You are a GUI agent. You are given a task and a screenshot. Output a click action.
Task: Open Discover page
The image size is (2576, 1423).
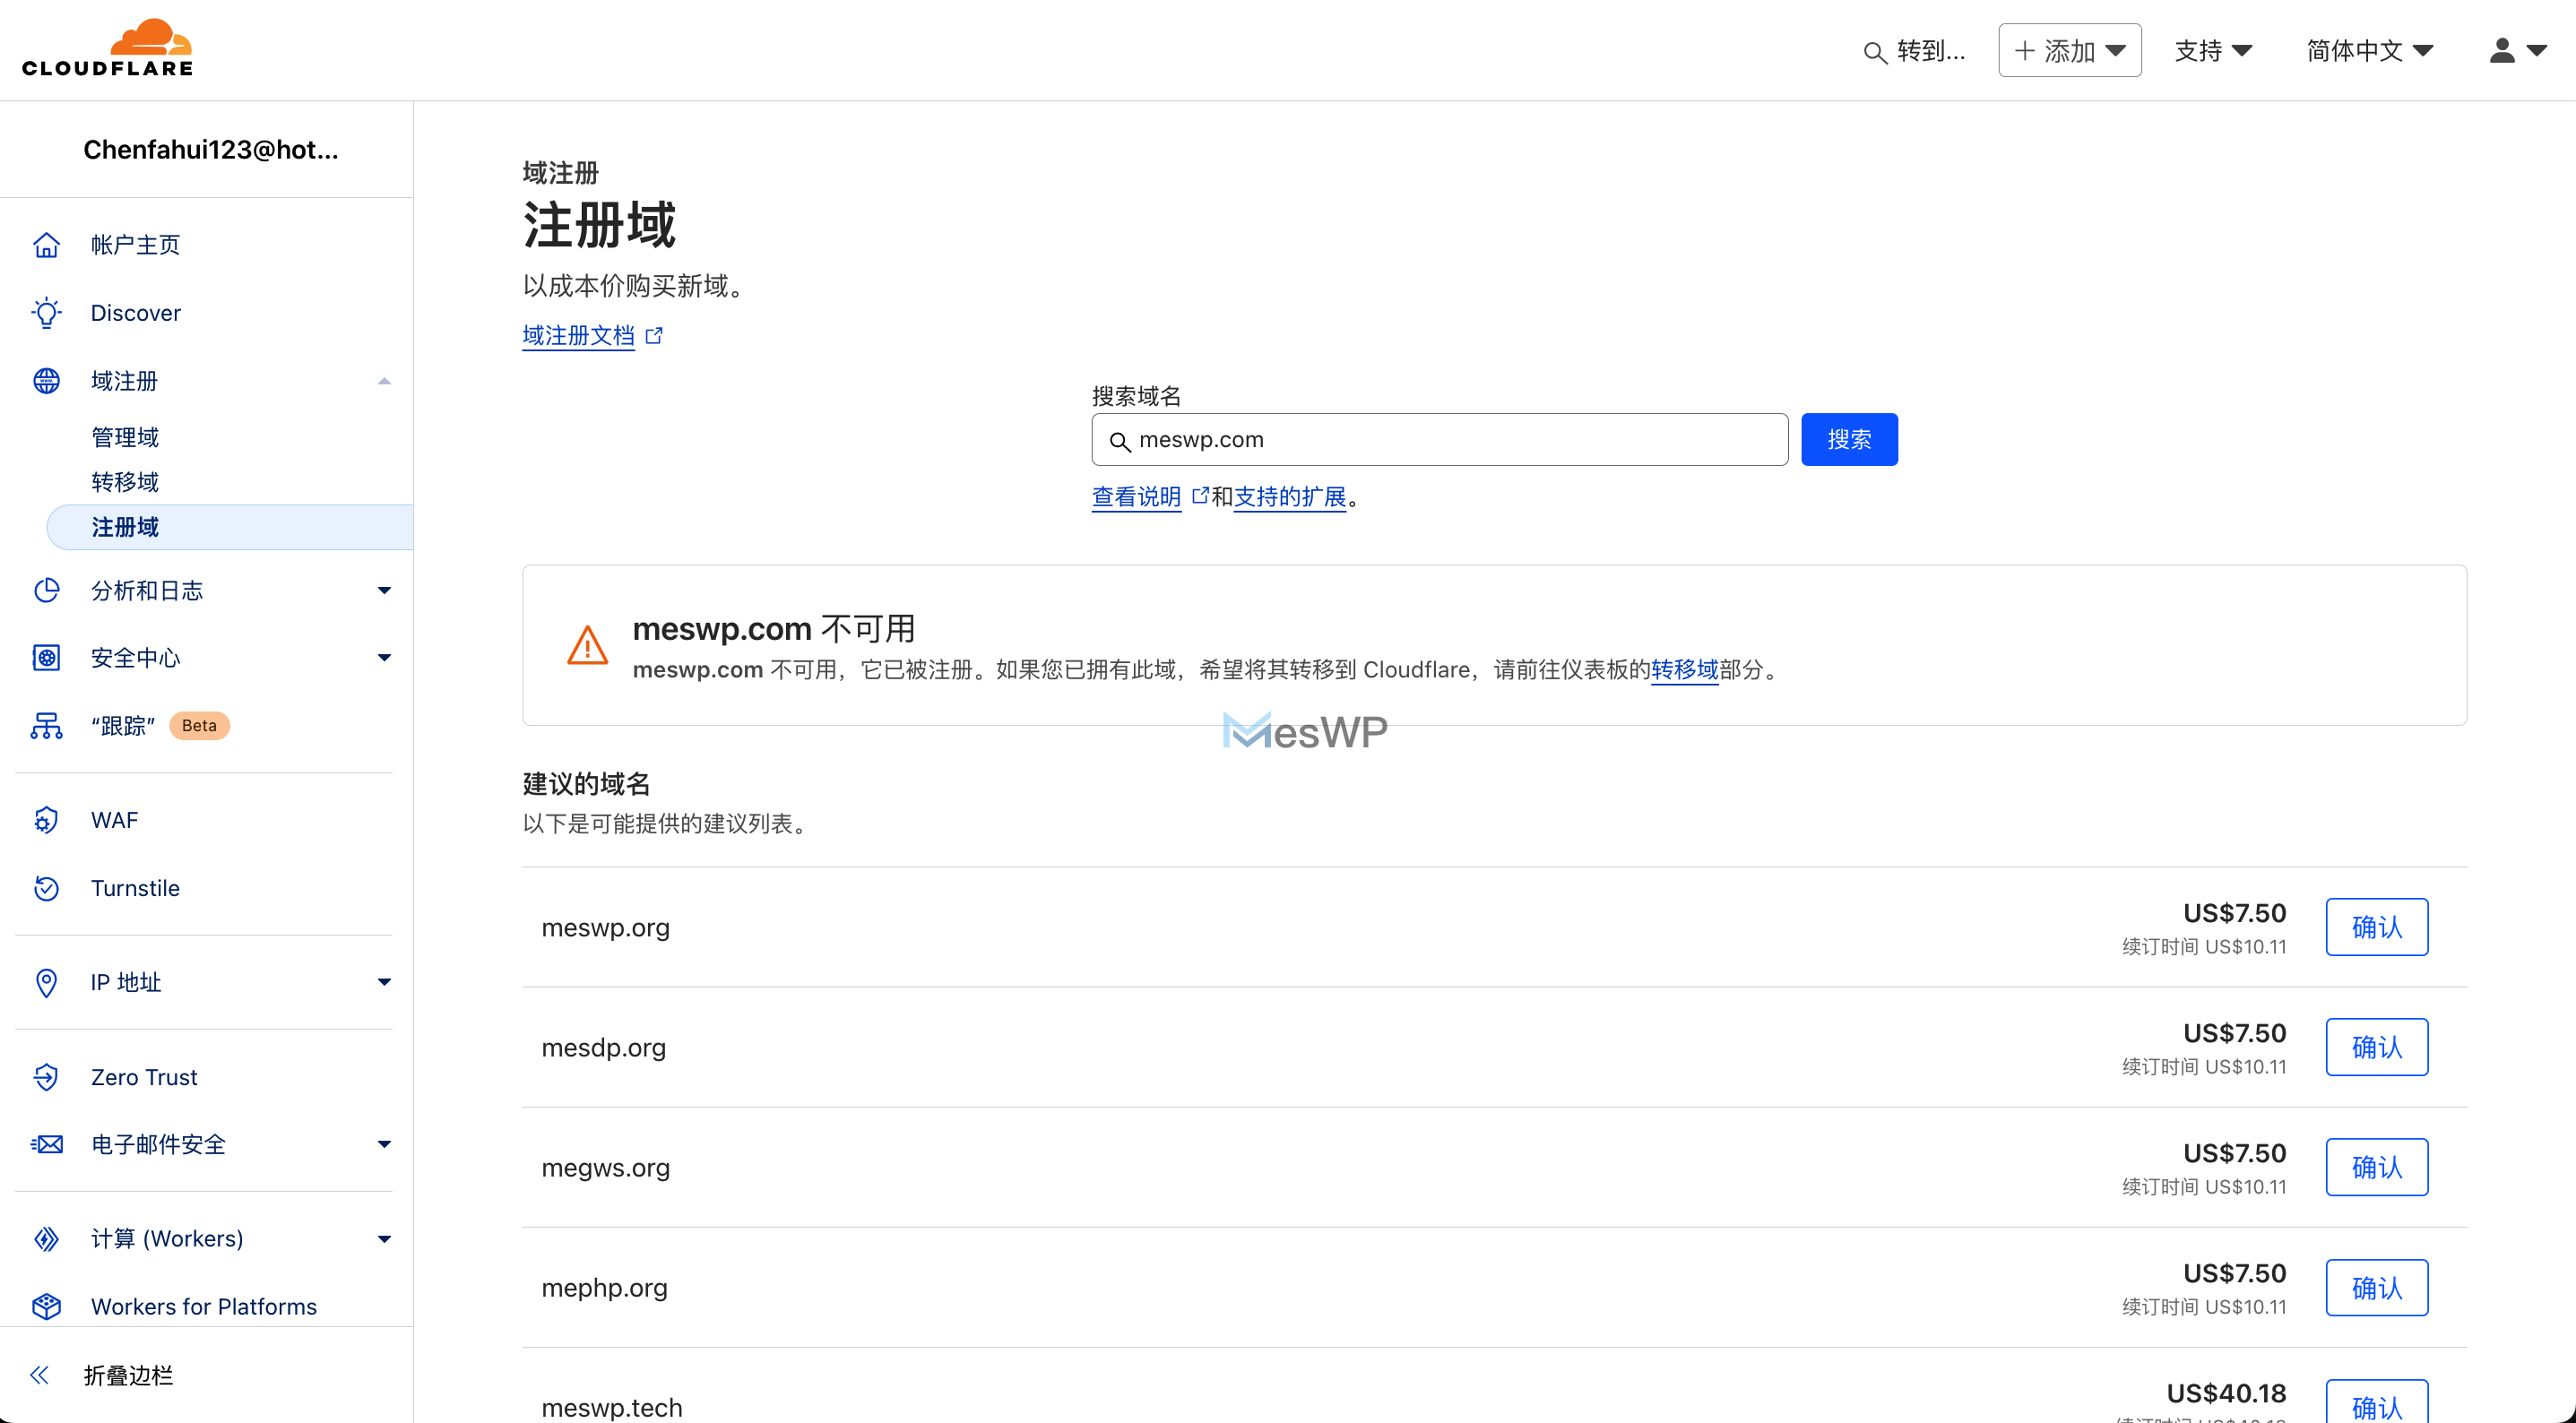136,313
